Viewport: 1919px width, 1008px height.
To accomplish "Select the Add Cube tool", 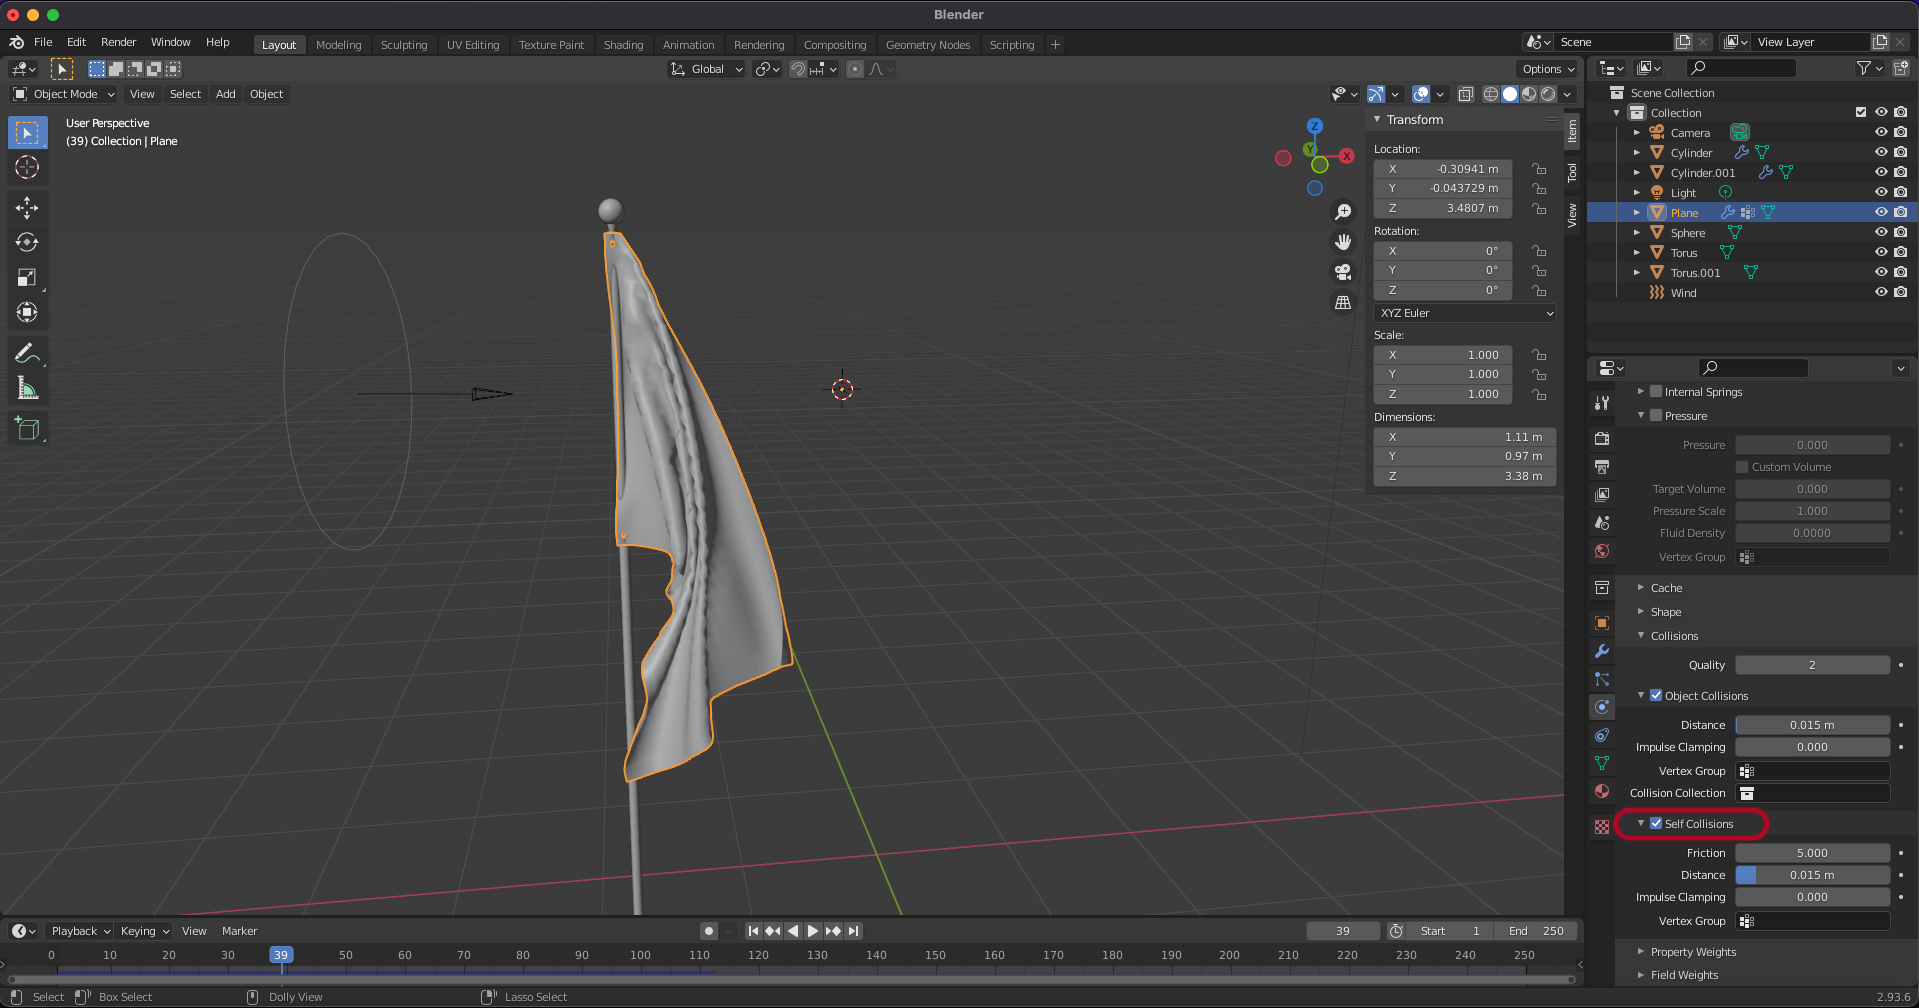I will click(27, 429).
